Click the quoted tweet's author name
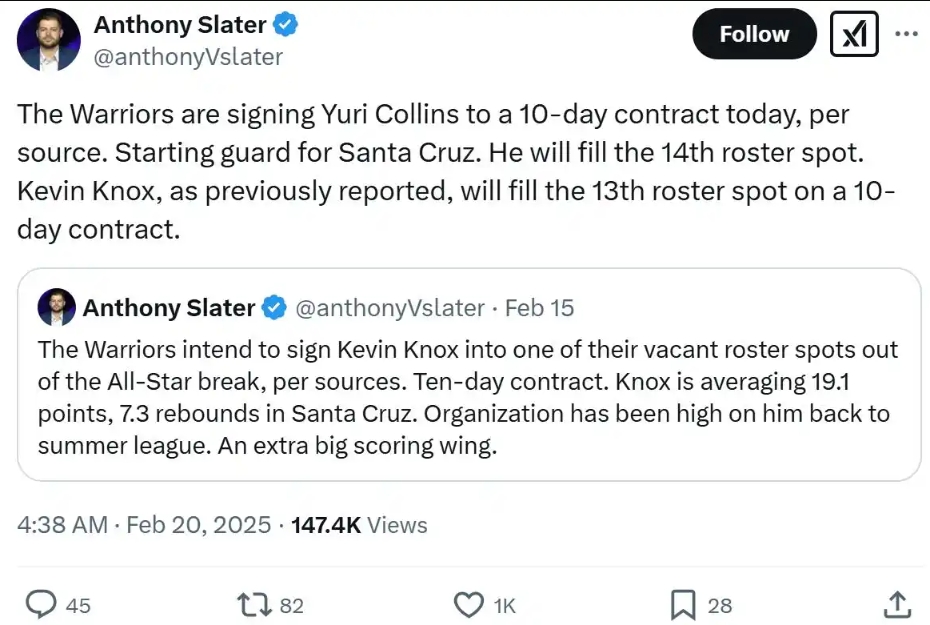Screen dimensions: 930x625 [x=168, y=308]
